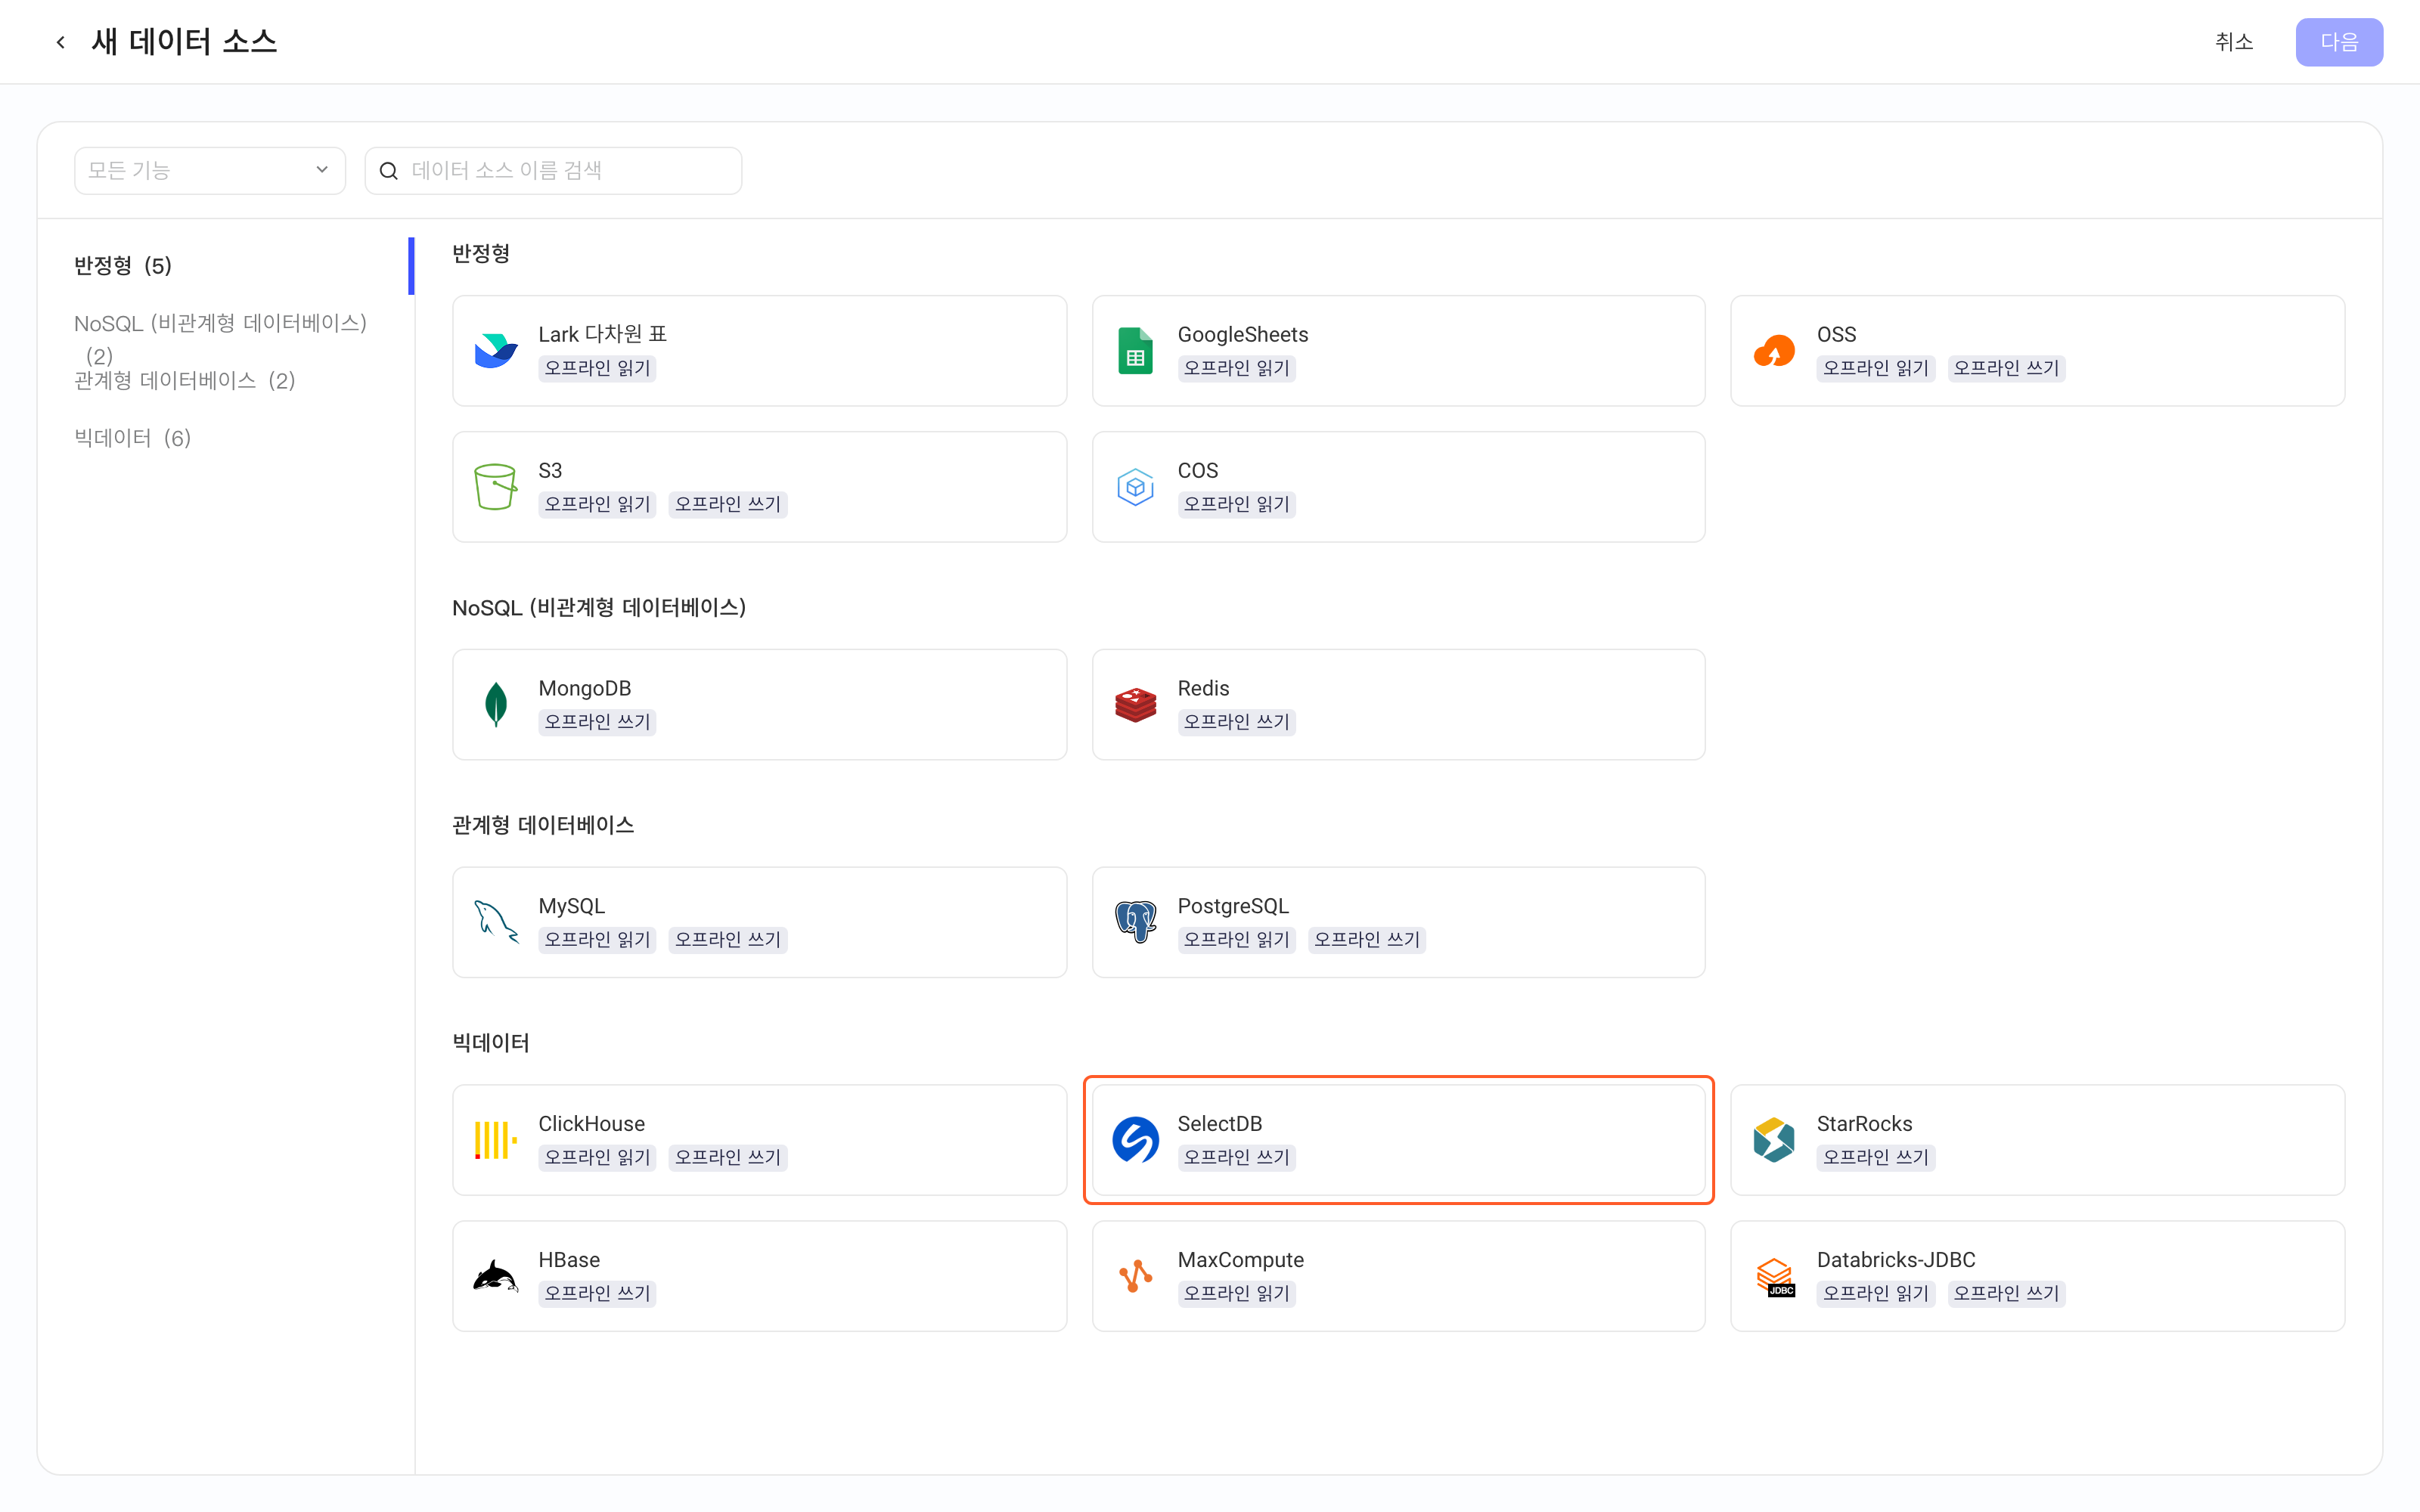The width and height of the screenshot is (2420, 1512).
Task: Click the 다음 button
Action: coord(2339,42)
